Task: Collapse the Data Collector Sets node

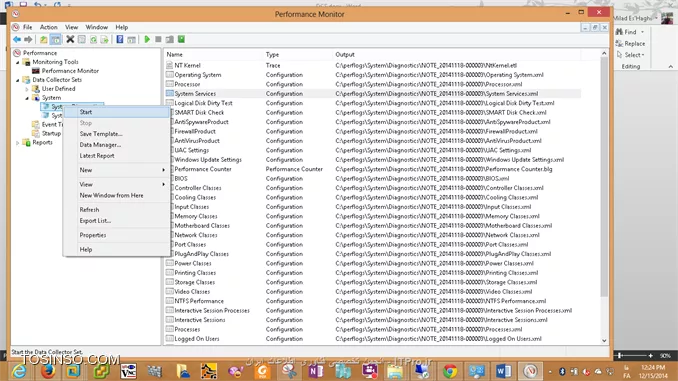Action: (18, 80)
